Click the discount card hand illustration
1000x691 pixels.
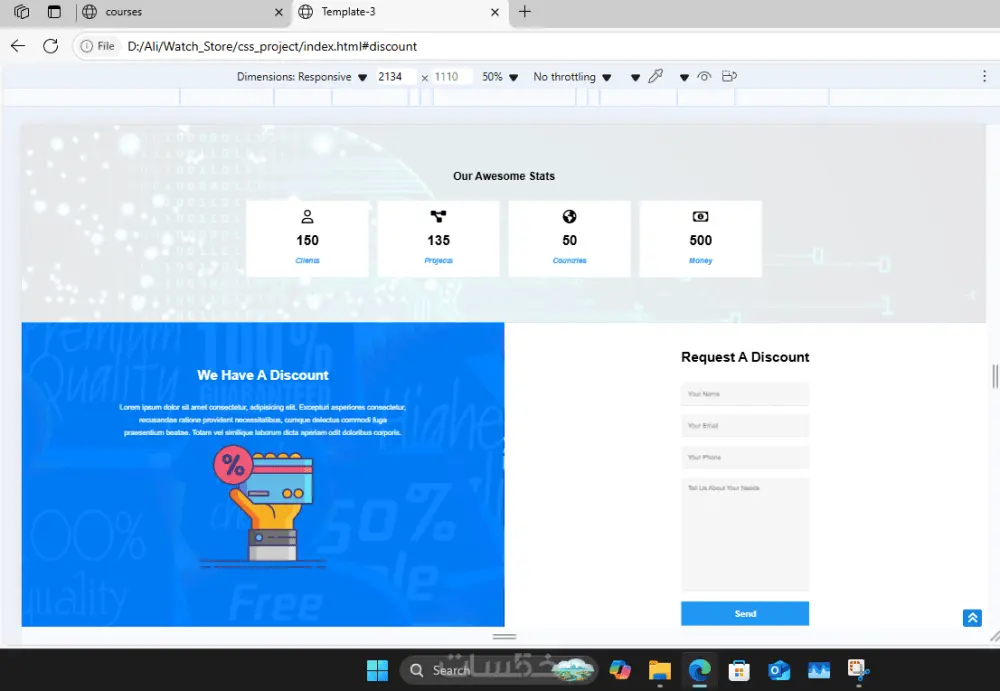[x=263, y=505]
